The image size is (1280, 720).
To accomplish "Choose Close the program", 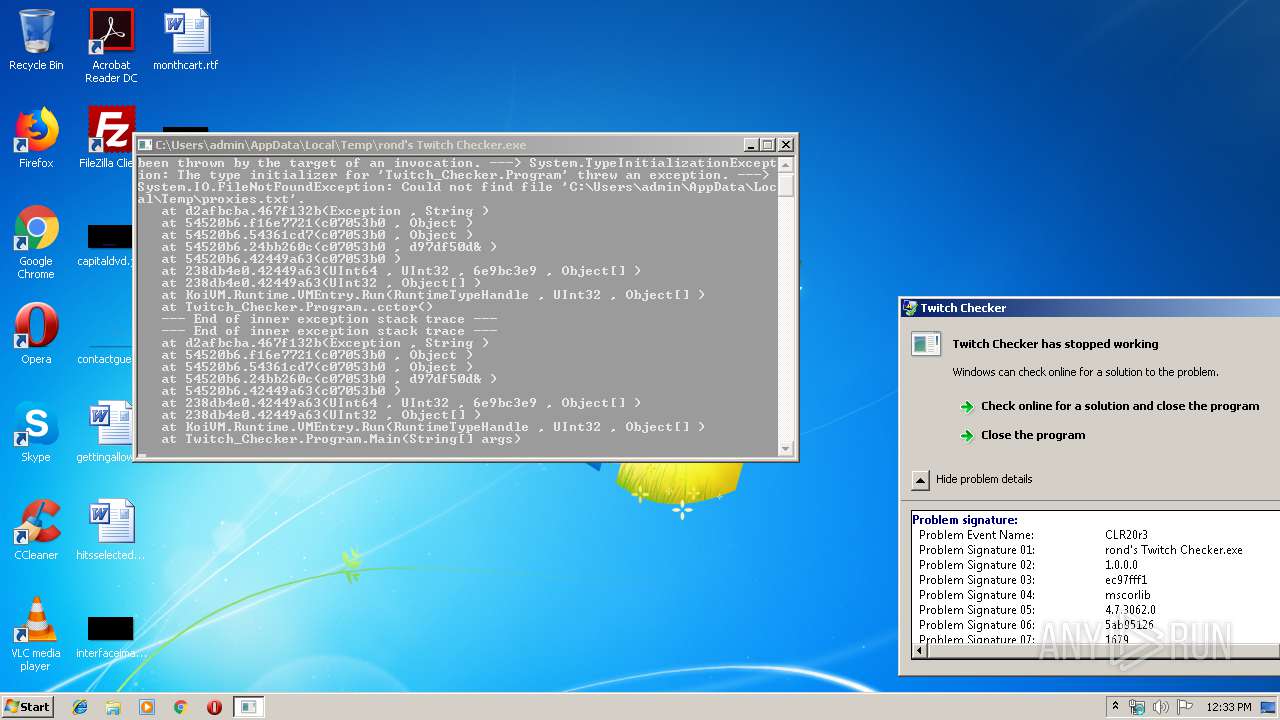I will 1033,435.
